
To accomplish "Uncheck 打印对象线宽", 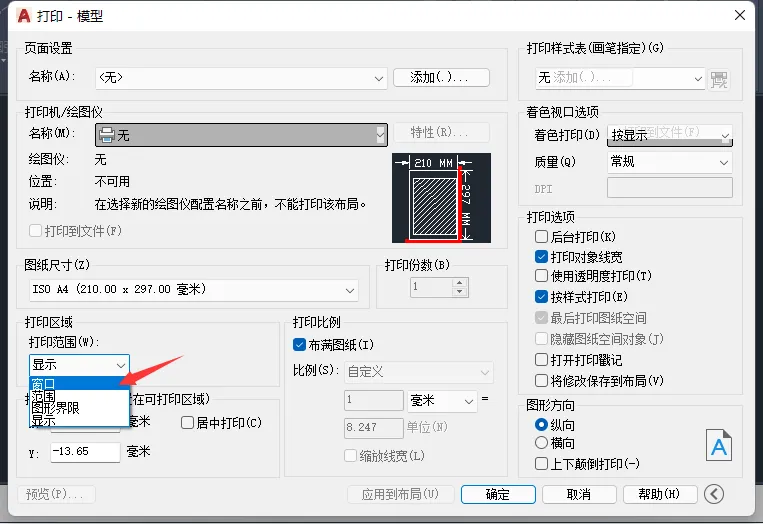I will coord(541,256).
